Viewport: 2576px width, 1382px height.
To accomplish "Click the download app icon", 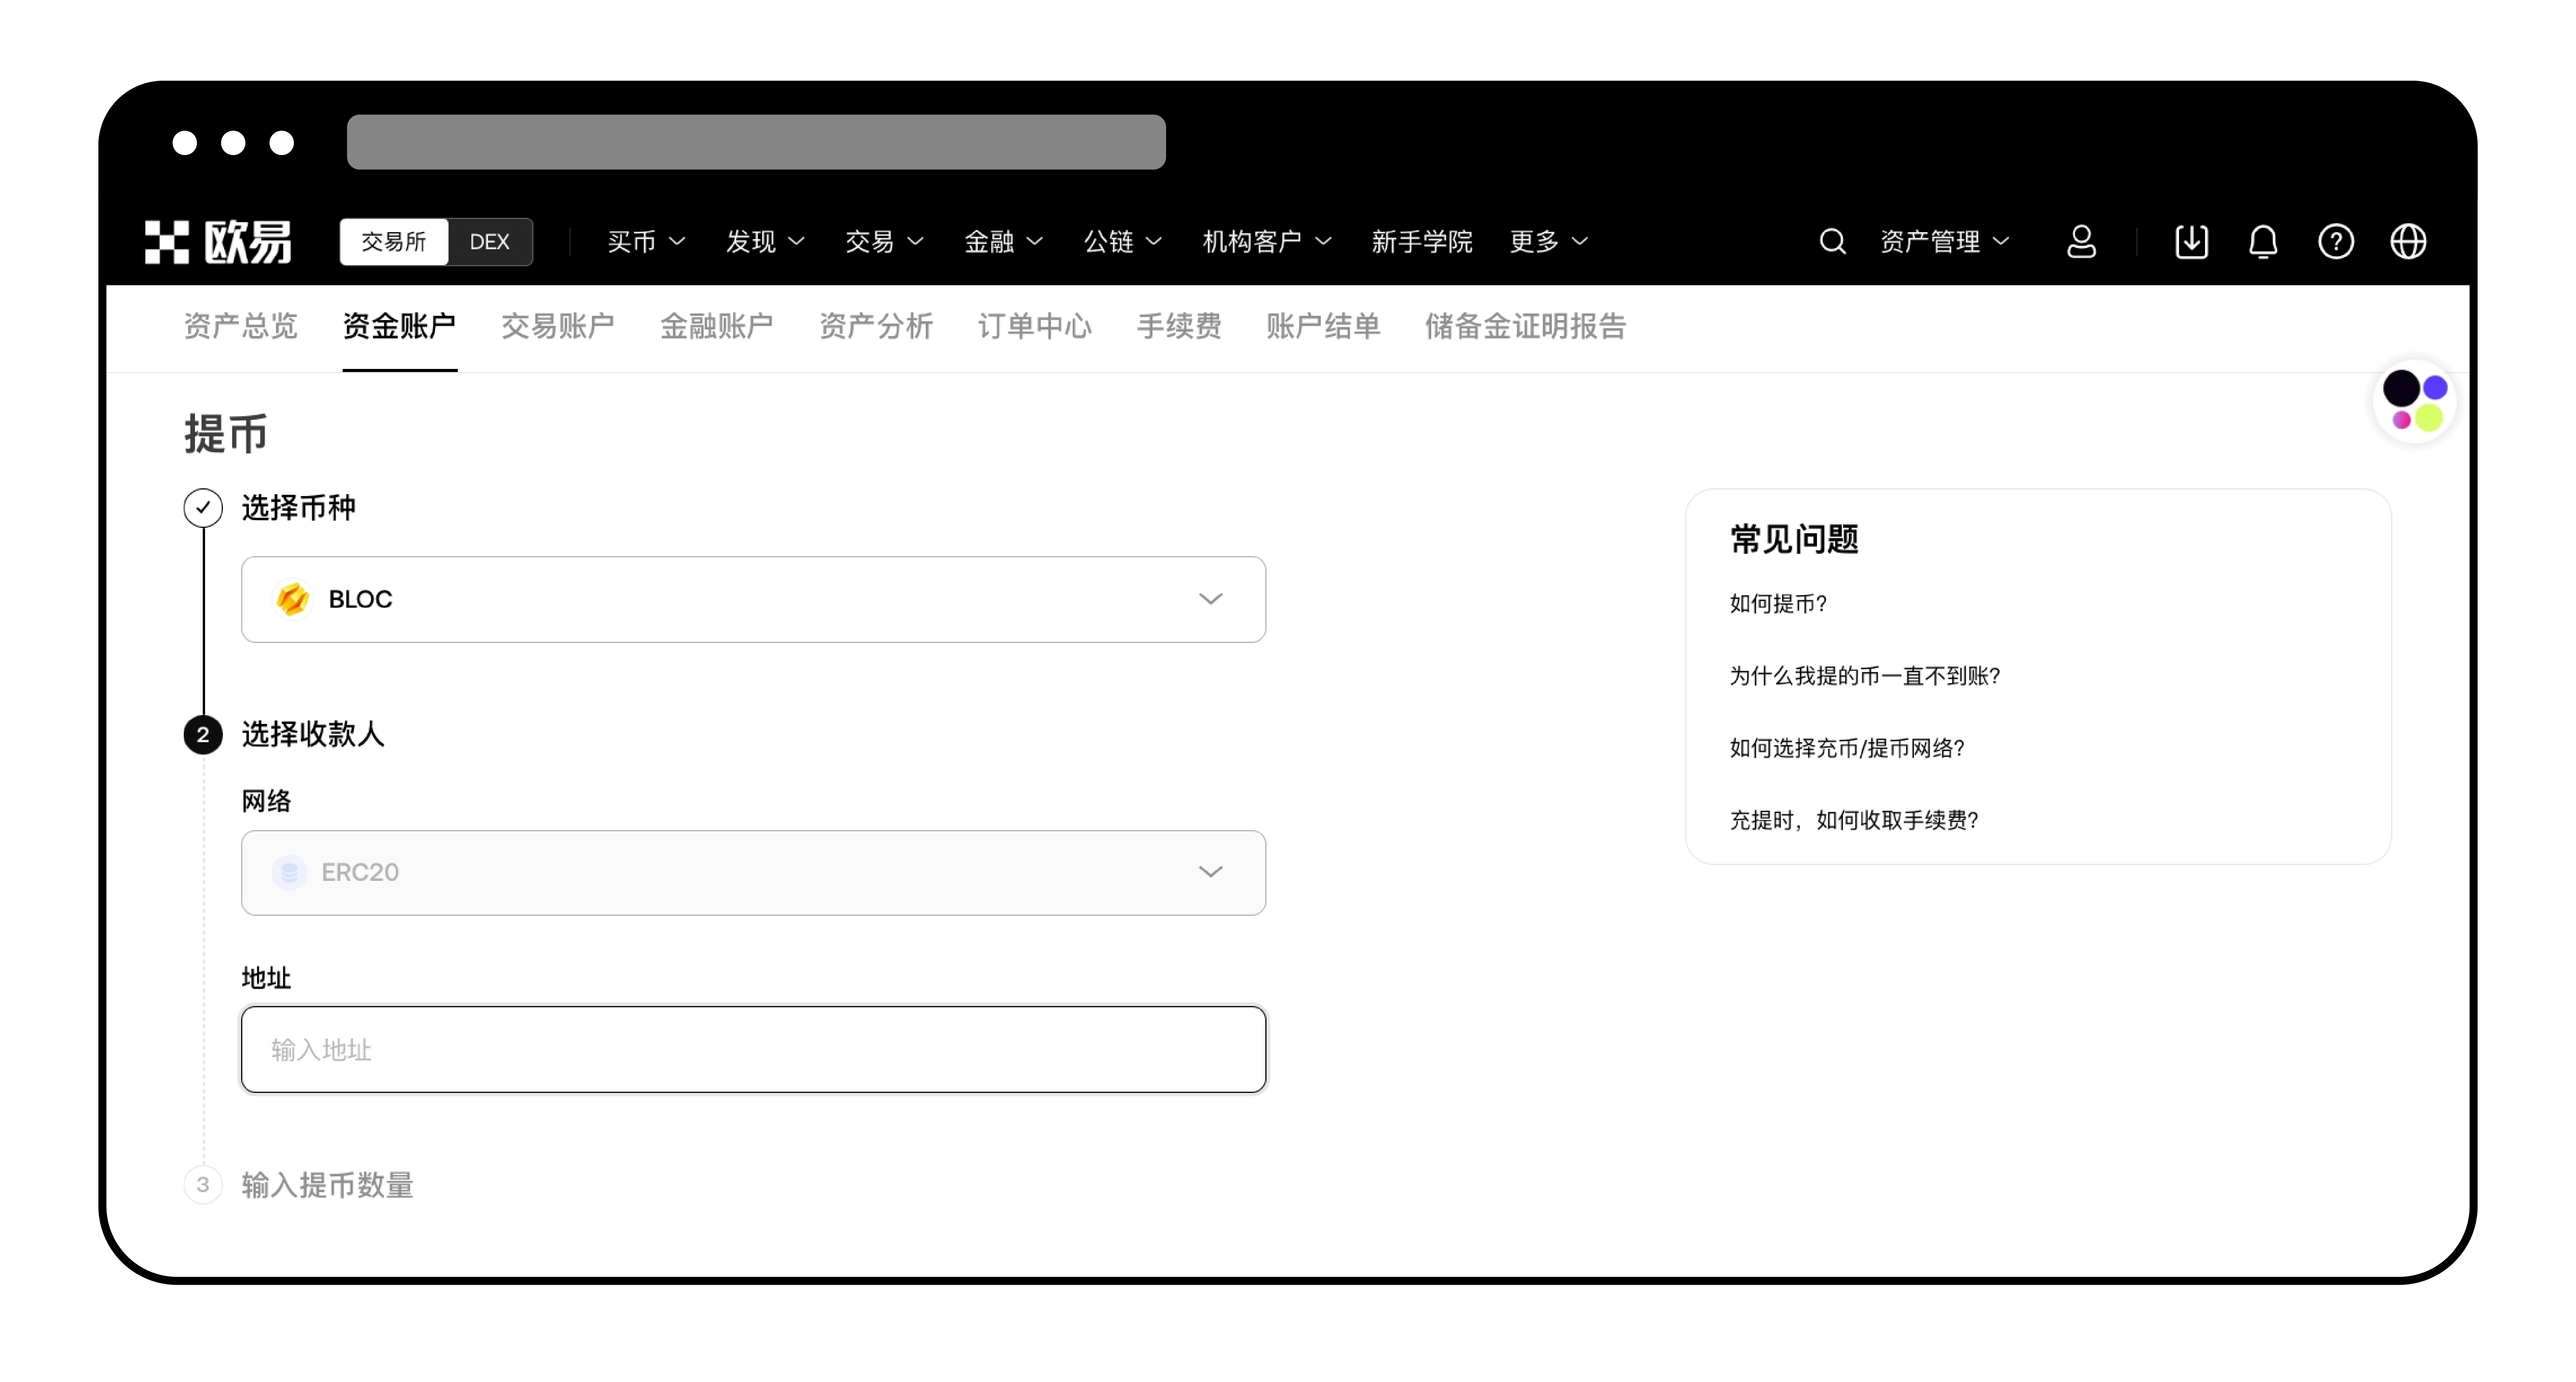I will pyautogui.click(x=2191, y=241).
